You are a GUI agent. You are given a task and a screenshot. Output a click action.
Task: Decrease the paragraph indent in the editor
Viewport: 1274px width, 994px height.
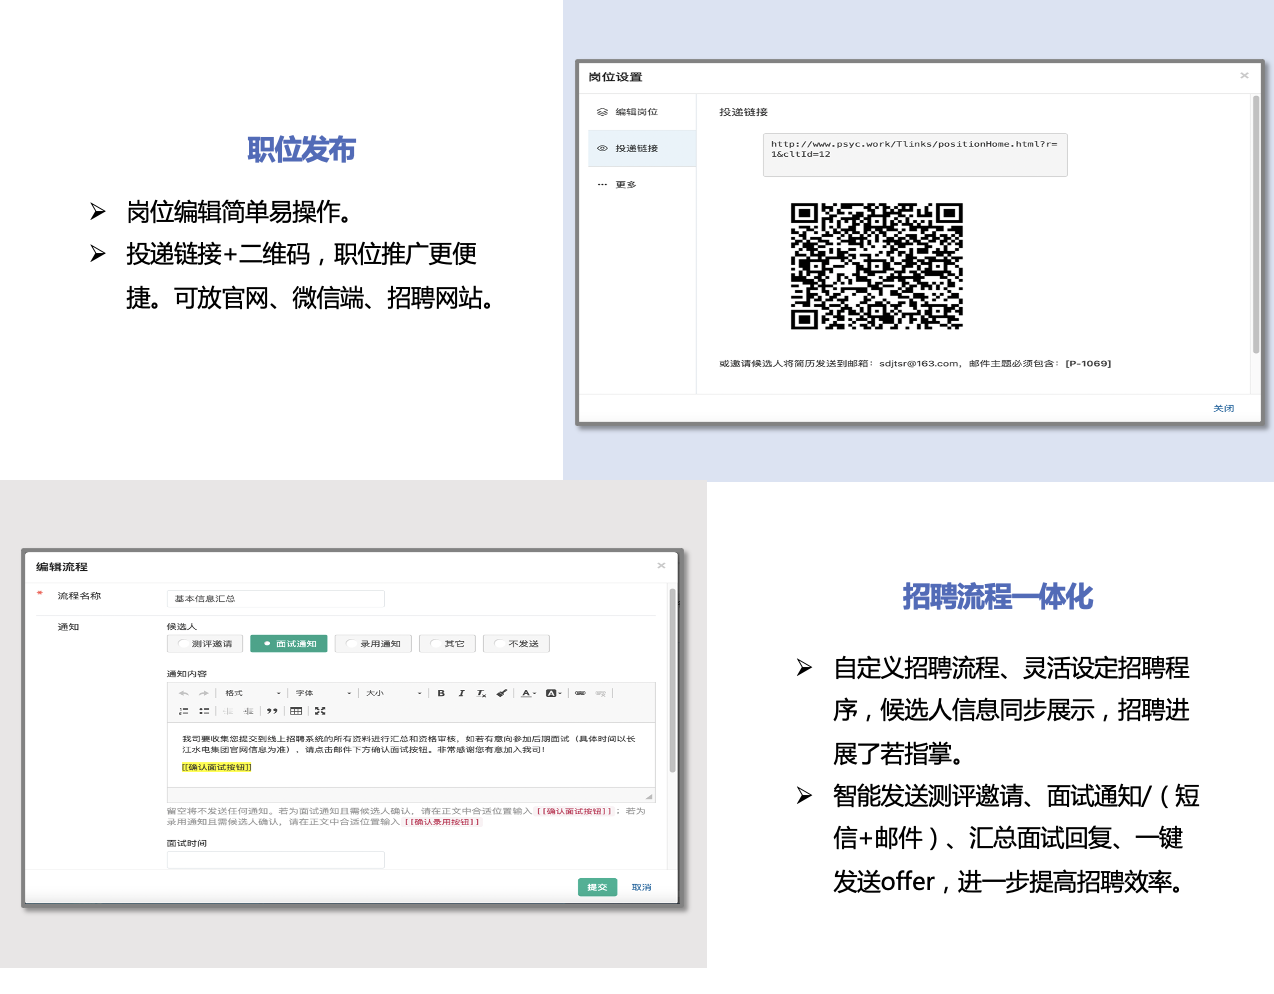coord(228,711)
